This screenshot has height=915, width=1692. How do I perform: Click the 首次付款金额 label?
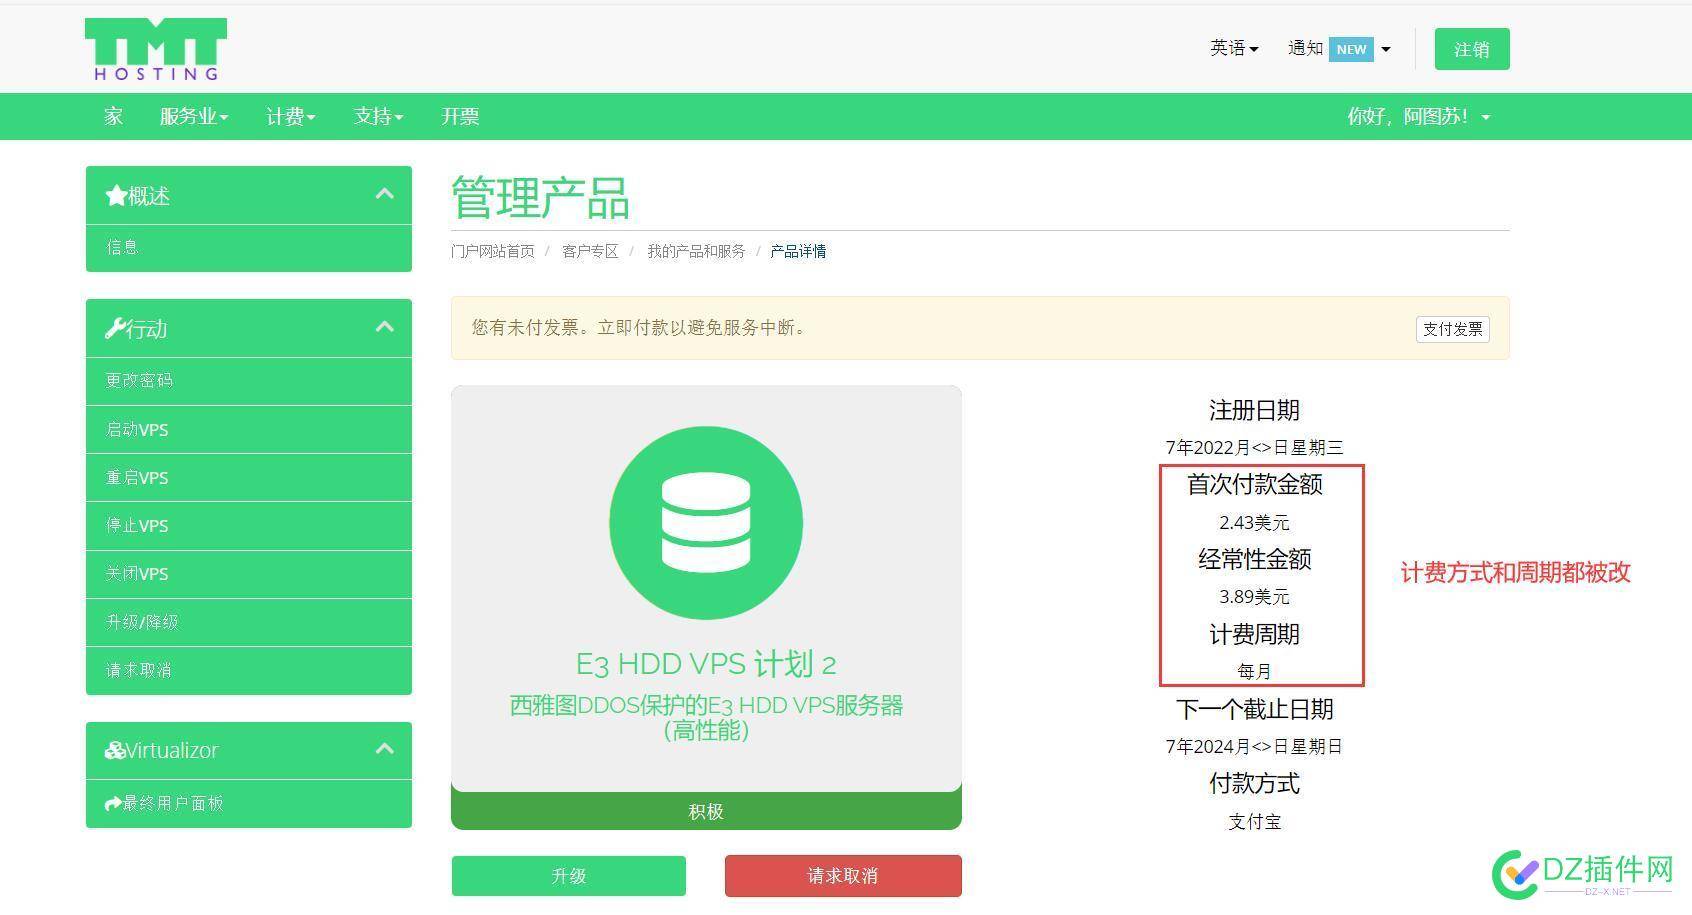tap(1254, 484)
